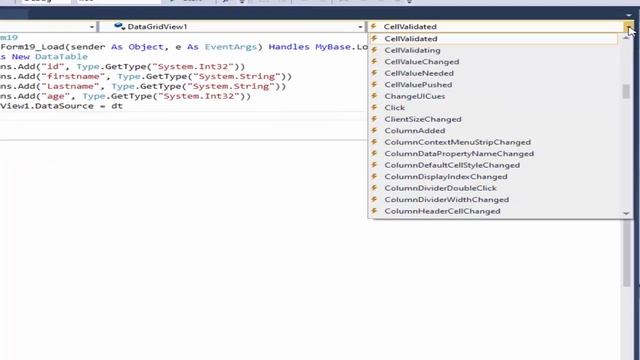Screen dimensions: 640x360
Task: Select ColumnAdded event
Action: coord(493,131)
